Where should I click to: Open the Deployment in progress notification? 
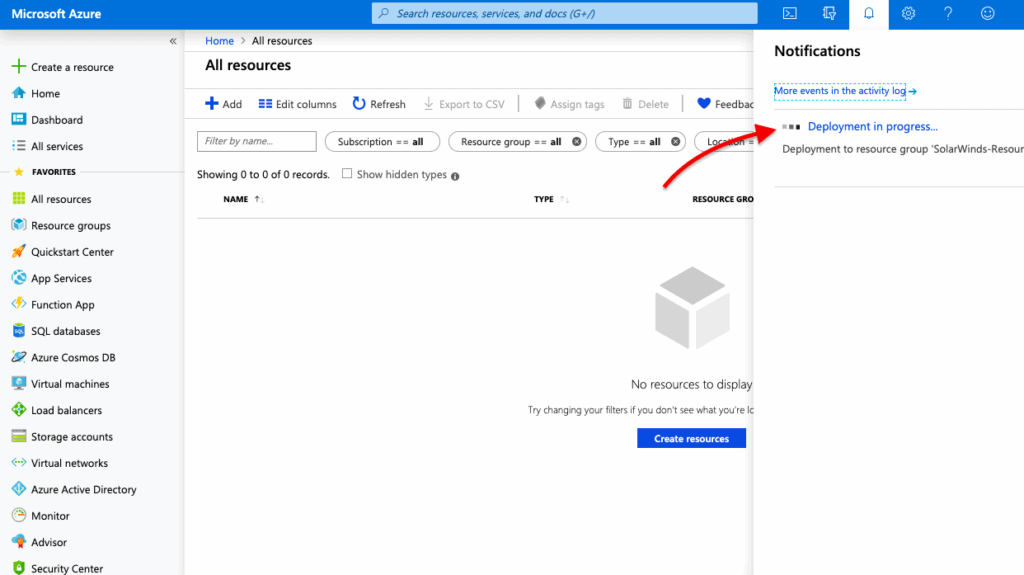pyautogui.click(x=872, y=127)
